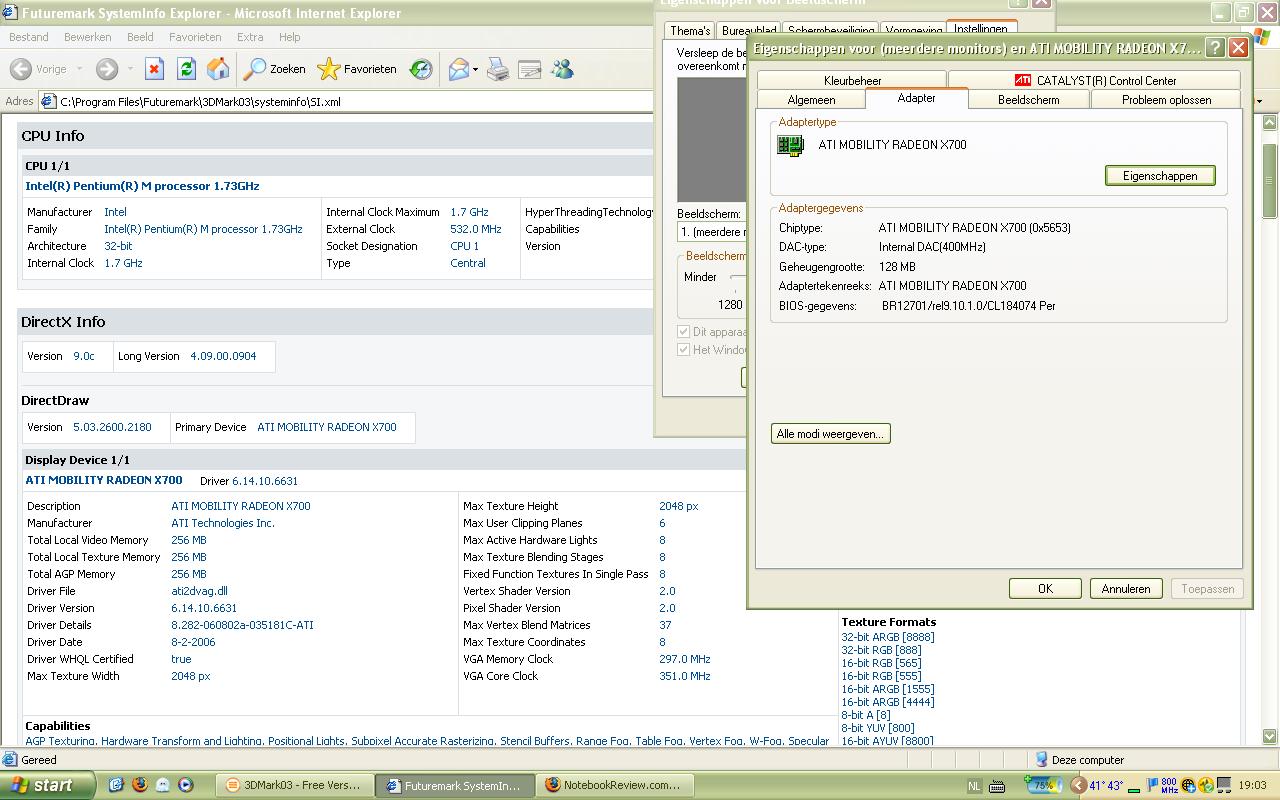Open Zoeken search in the toolbar
This screenshot has height=800, width=1280.
point(275,69)
